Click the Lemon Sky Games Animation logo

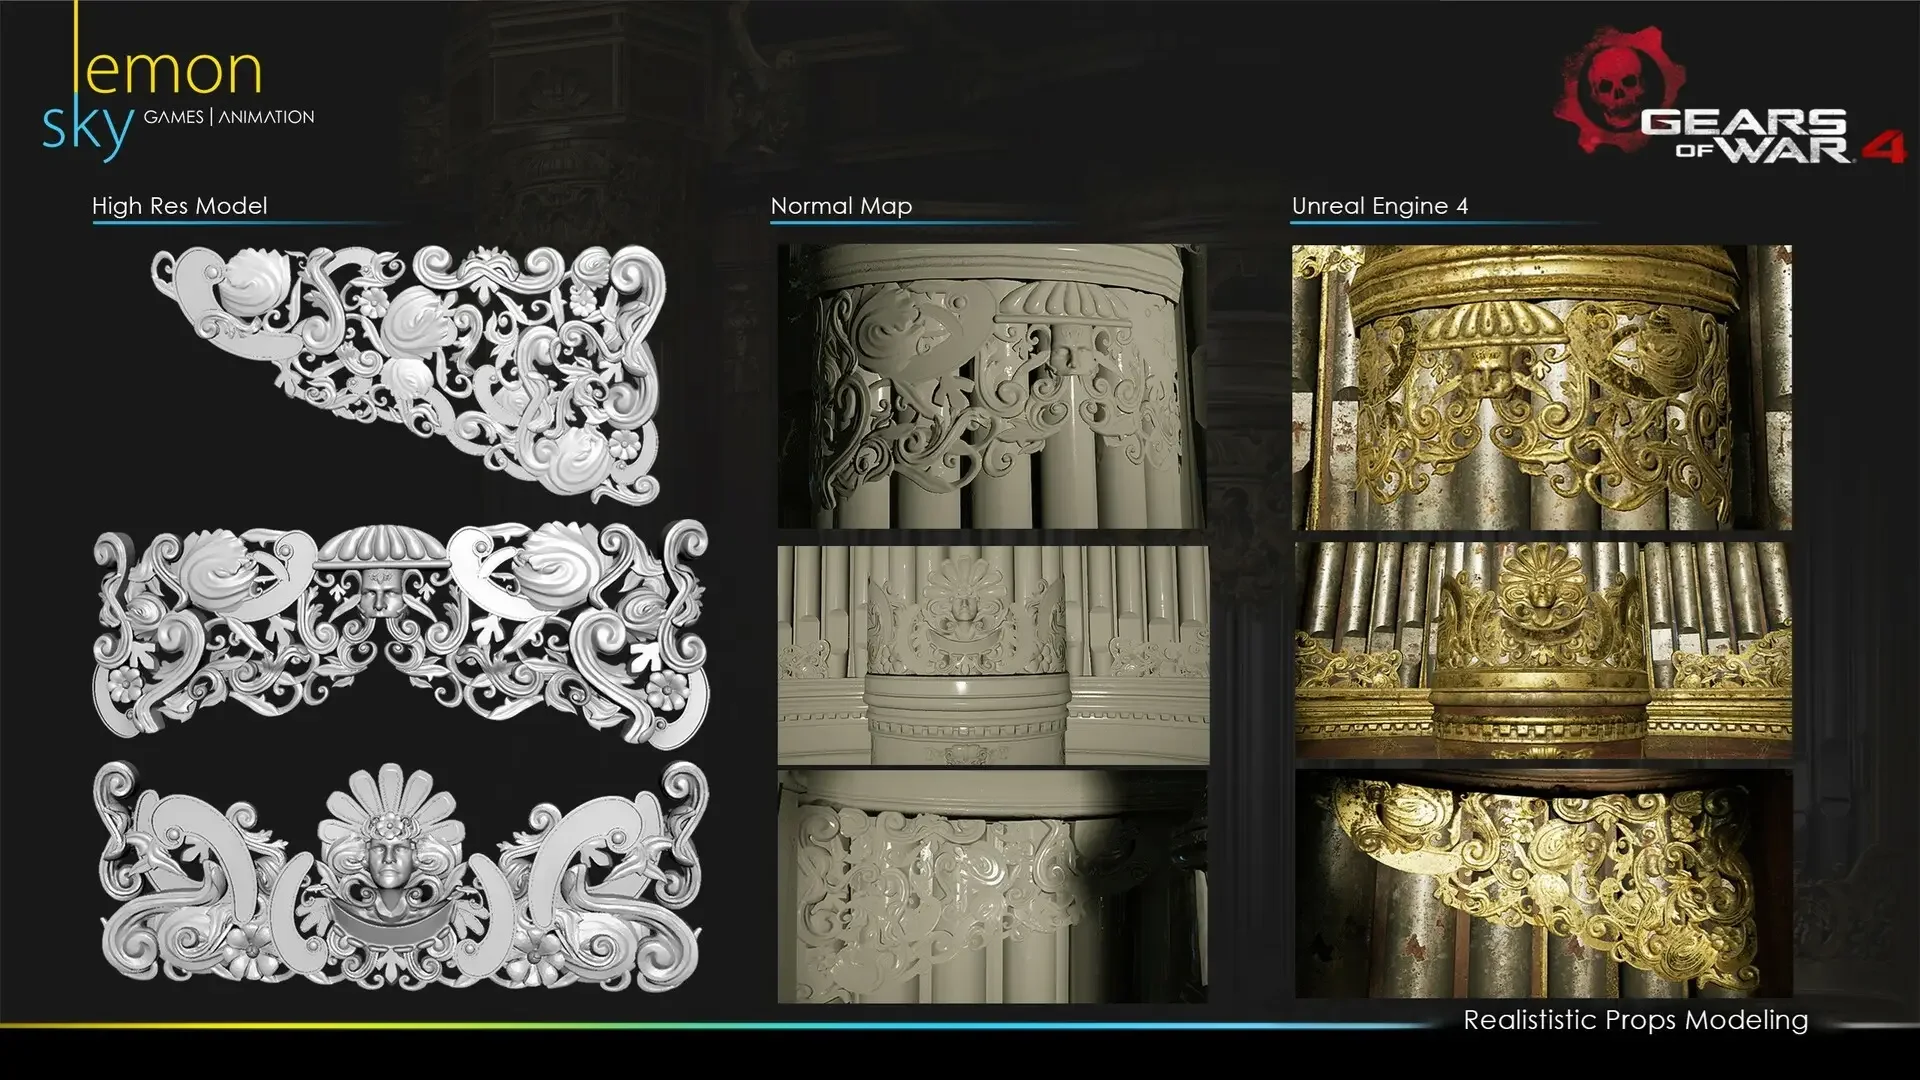pyautogui.click(x=178, y=84)
